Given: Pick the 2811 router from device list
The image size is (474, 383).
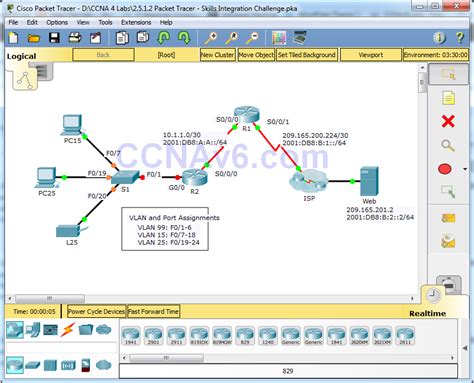Looking at the screenshot, I should click(x=405, y=336).
